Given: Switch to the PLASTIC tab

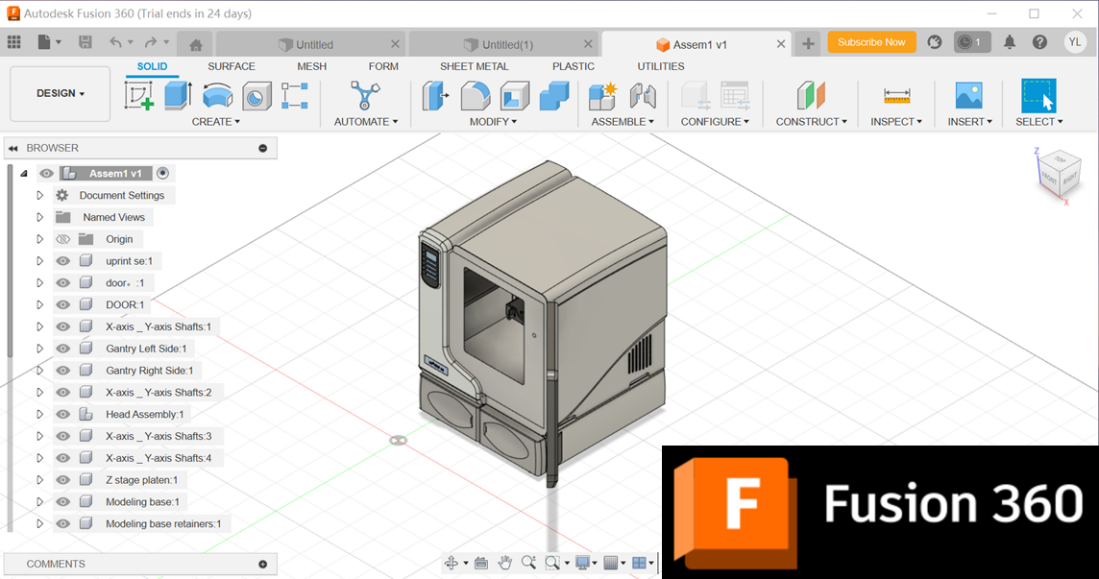Looking at the screenshot, I should 573,66.
